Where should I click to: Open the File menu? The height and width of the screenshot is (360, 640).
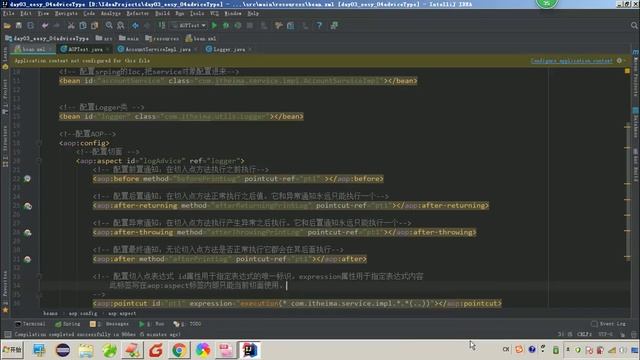coord(8,13)
